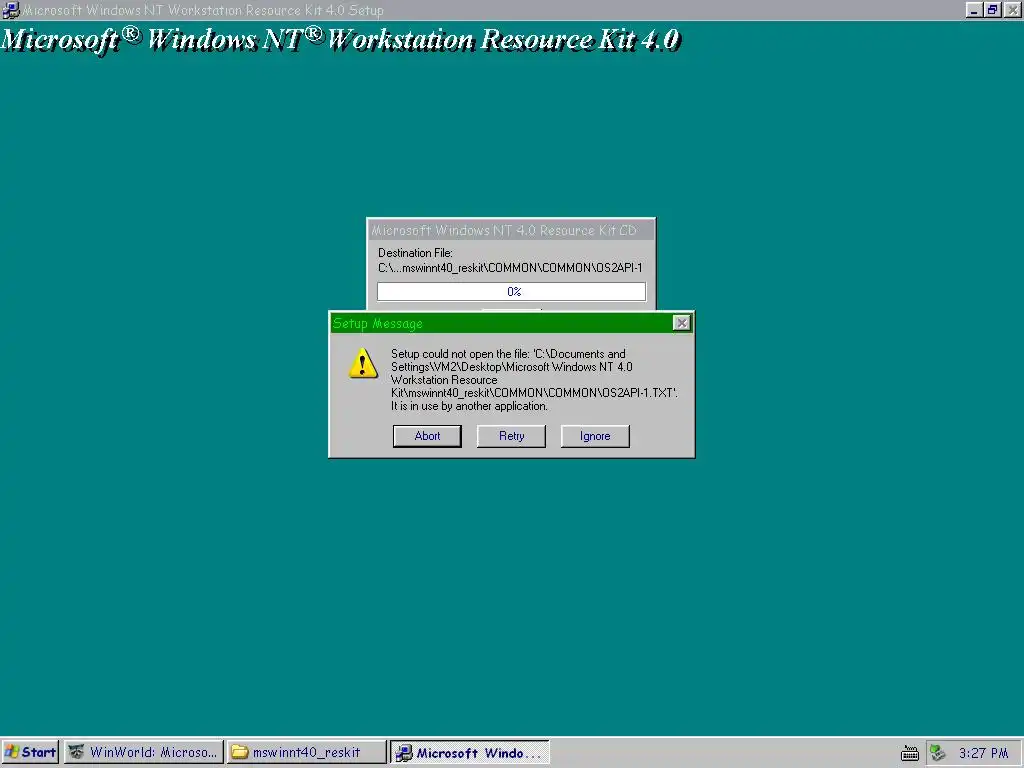Viewport: 1024px width, 768px height.
Task: Click the setup icon in main title bar
Action: 10,10
